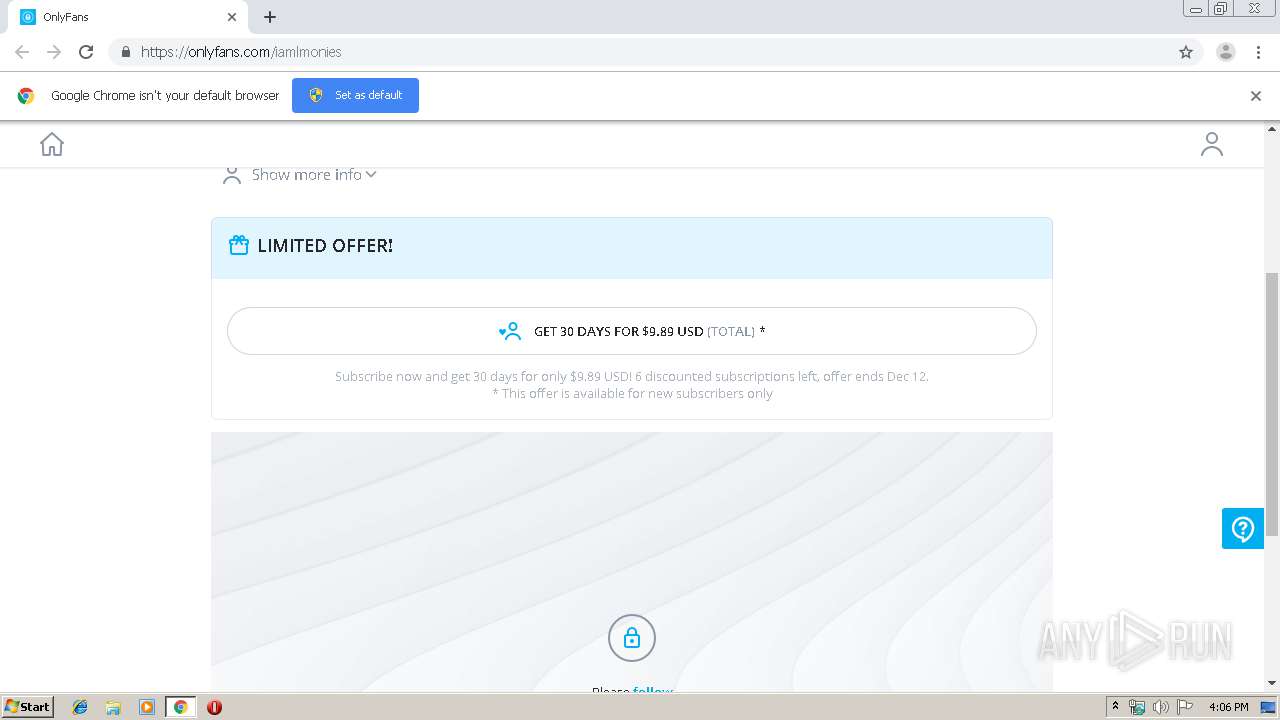Show hidden system tray icons
Screen dimensions: 1280x720
(1116, 707)
